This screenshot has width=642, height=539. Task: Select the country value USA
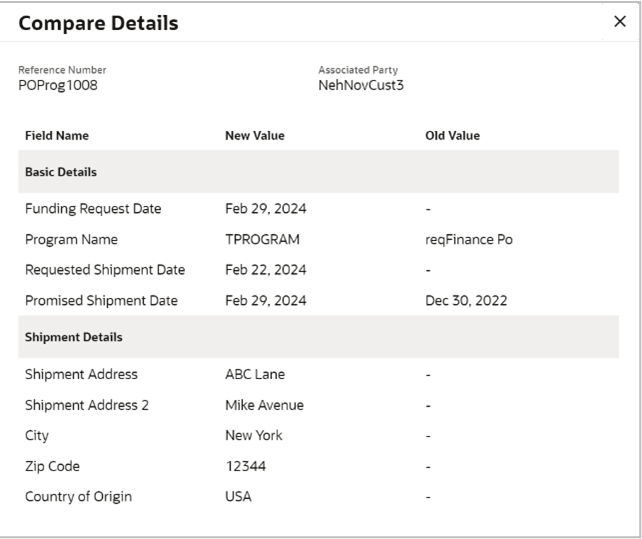click(238, 496)
